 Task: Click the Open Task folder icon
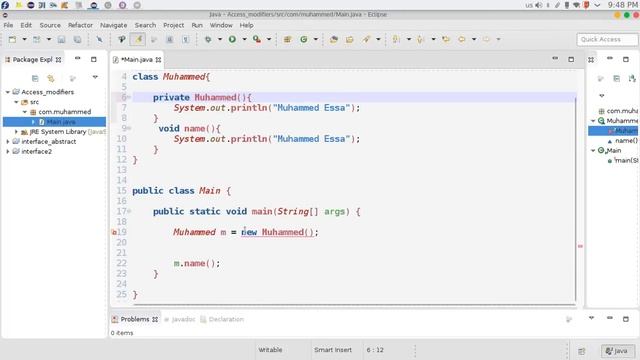coord(349,39)
